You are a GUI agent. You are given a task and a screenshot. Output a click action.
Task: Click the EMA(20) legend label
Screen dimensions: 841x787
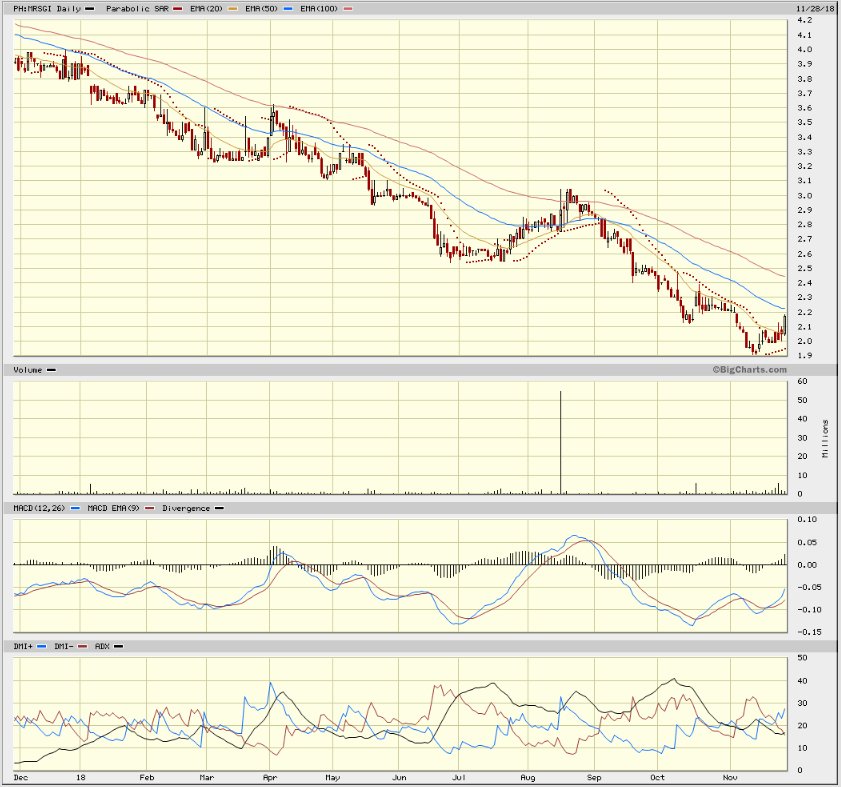point(206,9)
